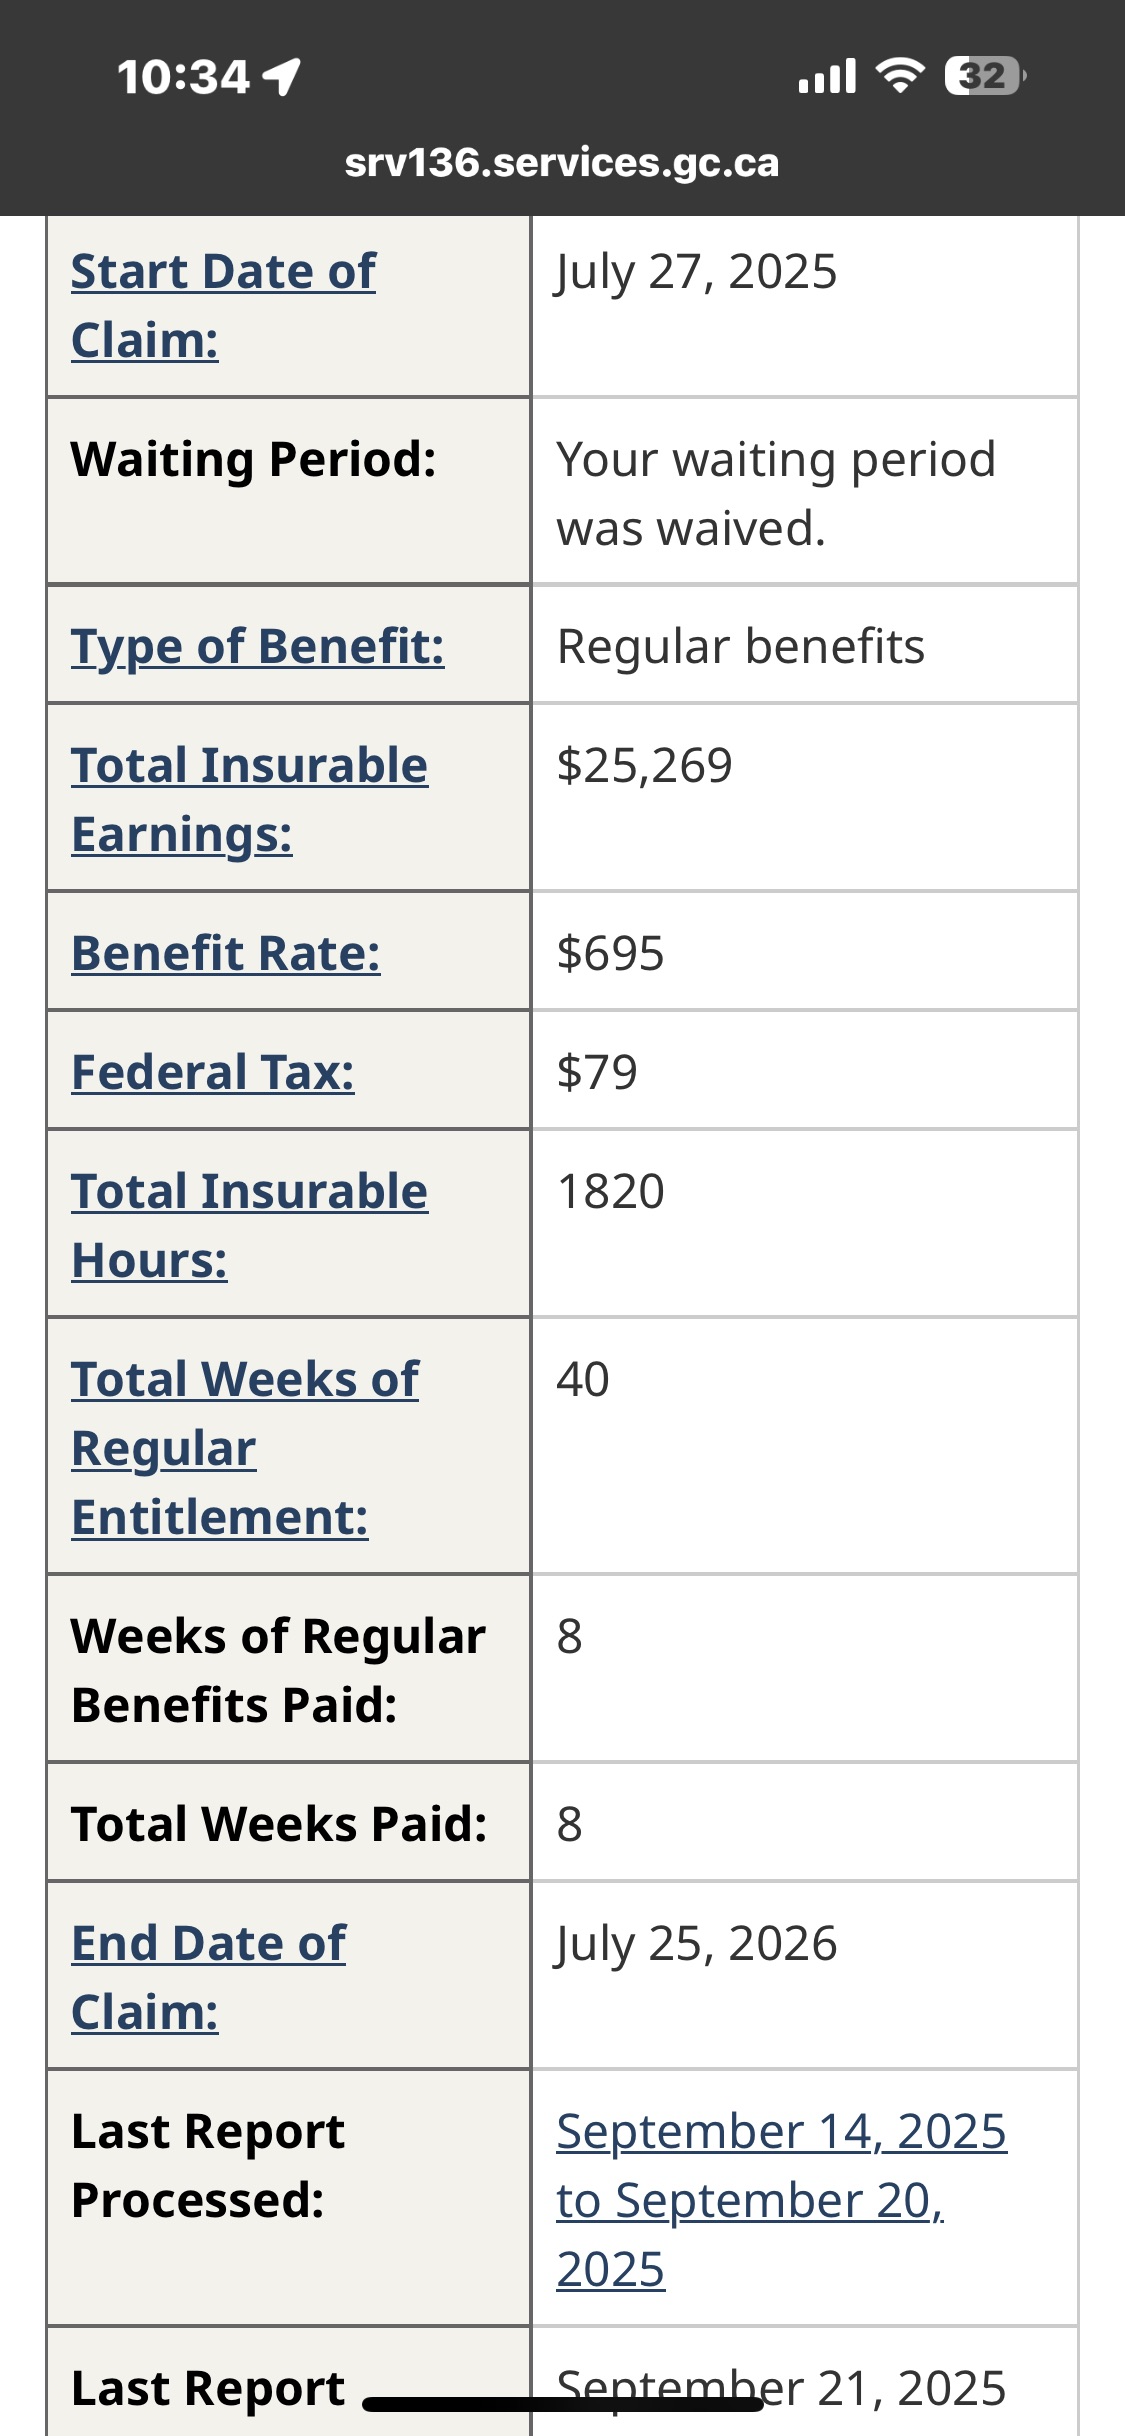Tap the cellular signal strength icon
The width and height of the screenshot is (1125, 2436).
tap(827, 77)
